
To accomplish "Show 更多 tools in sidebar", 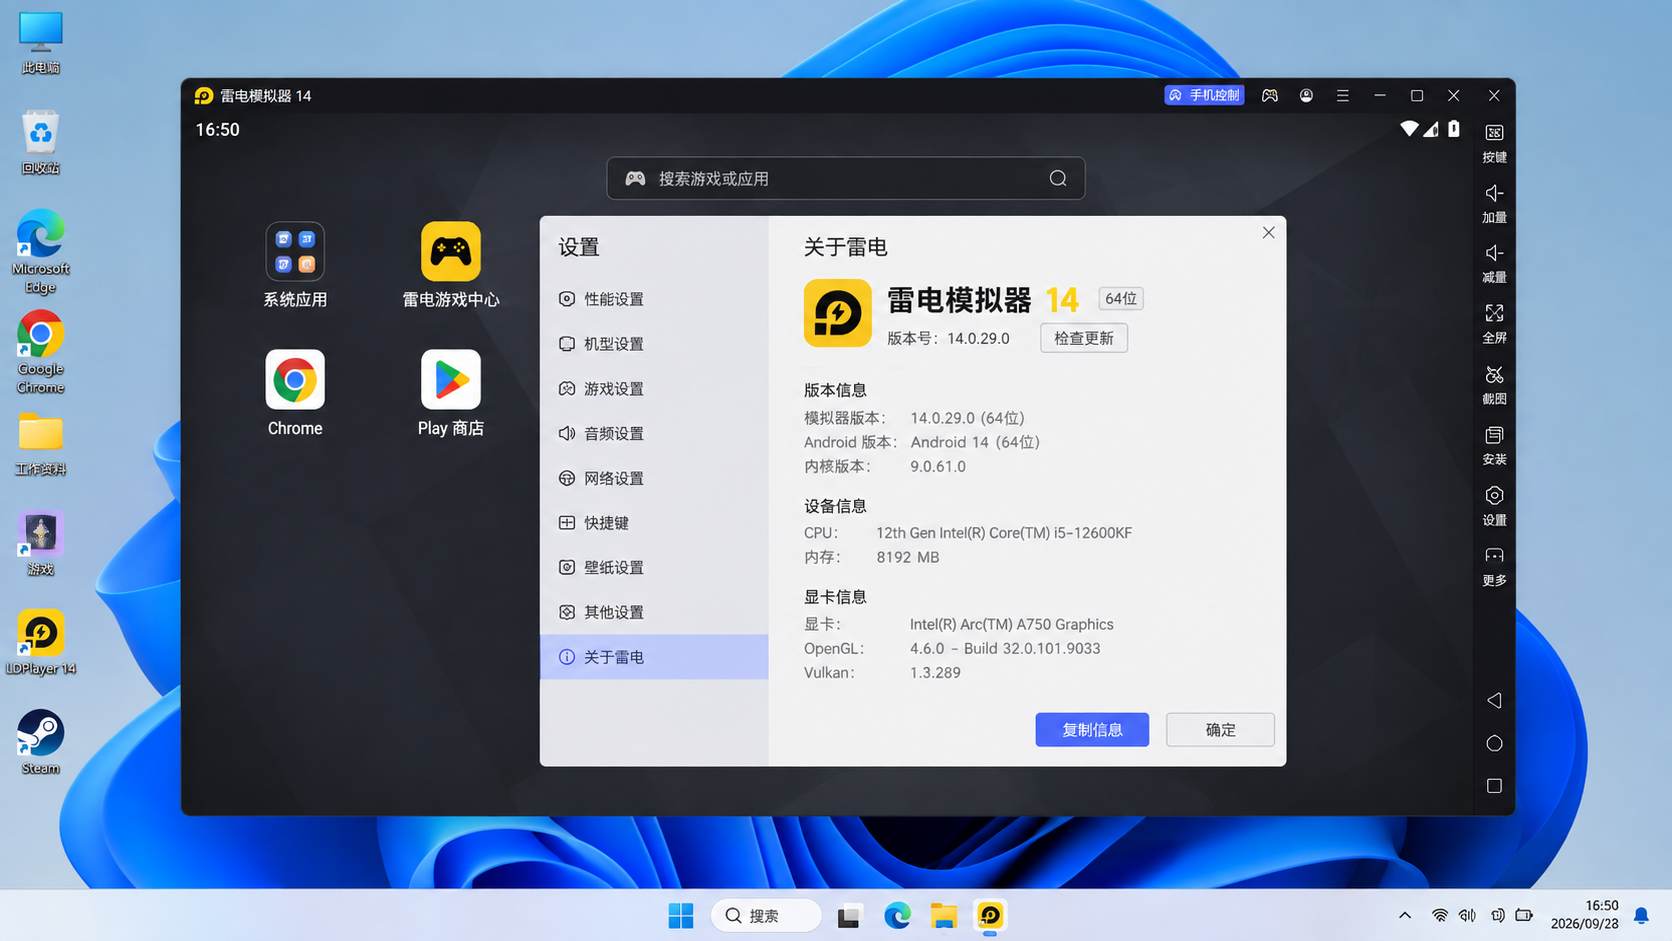I will [1494, 566].
